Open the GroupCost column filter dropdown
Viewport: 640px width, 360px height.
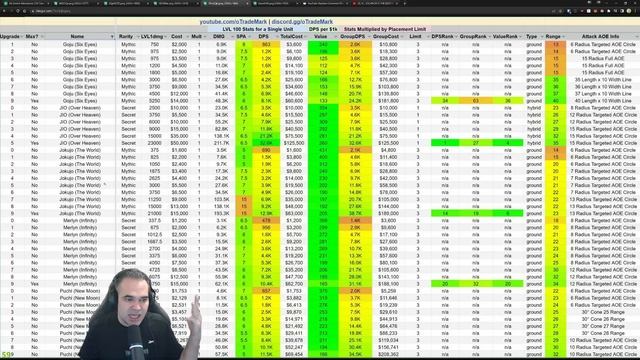click(402, 37)
